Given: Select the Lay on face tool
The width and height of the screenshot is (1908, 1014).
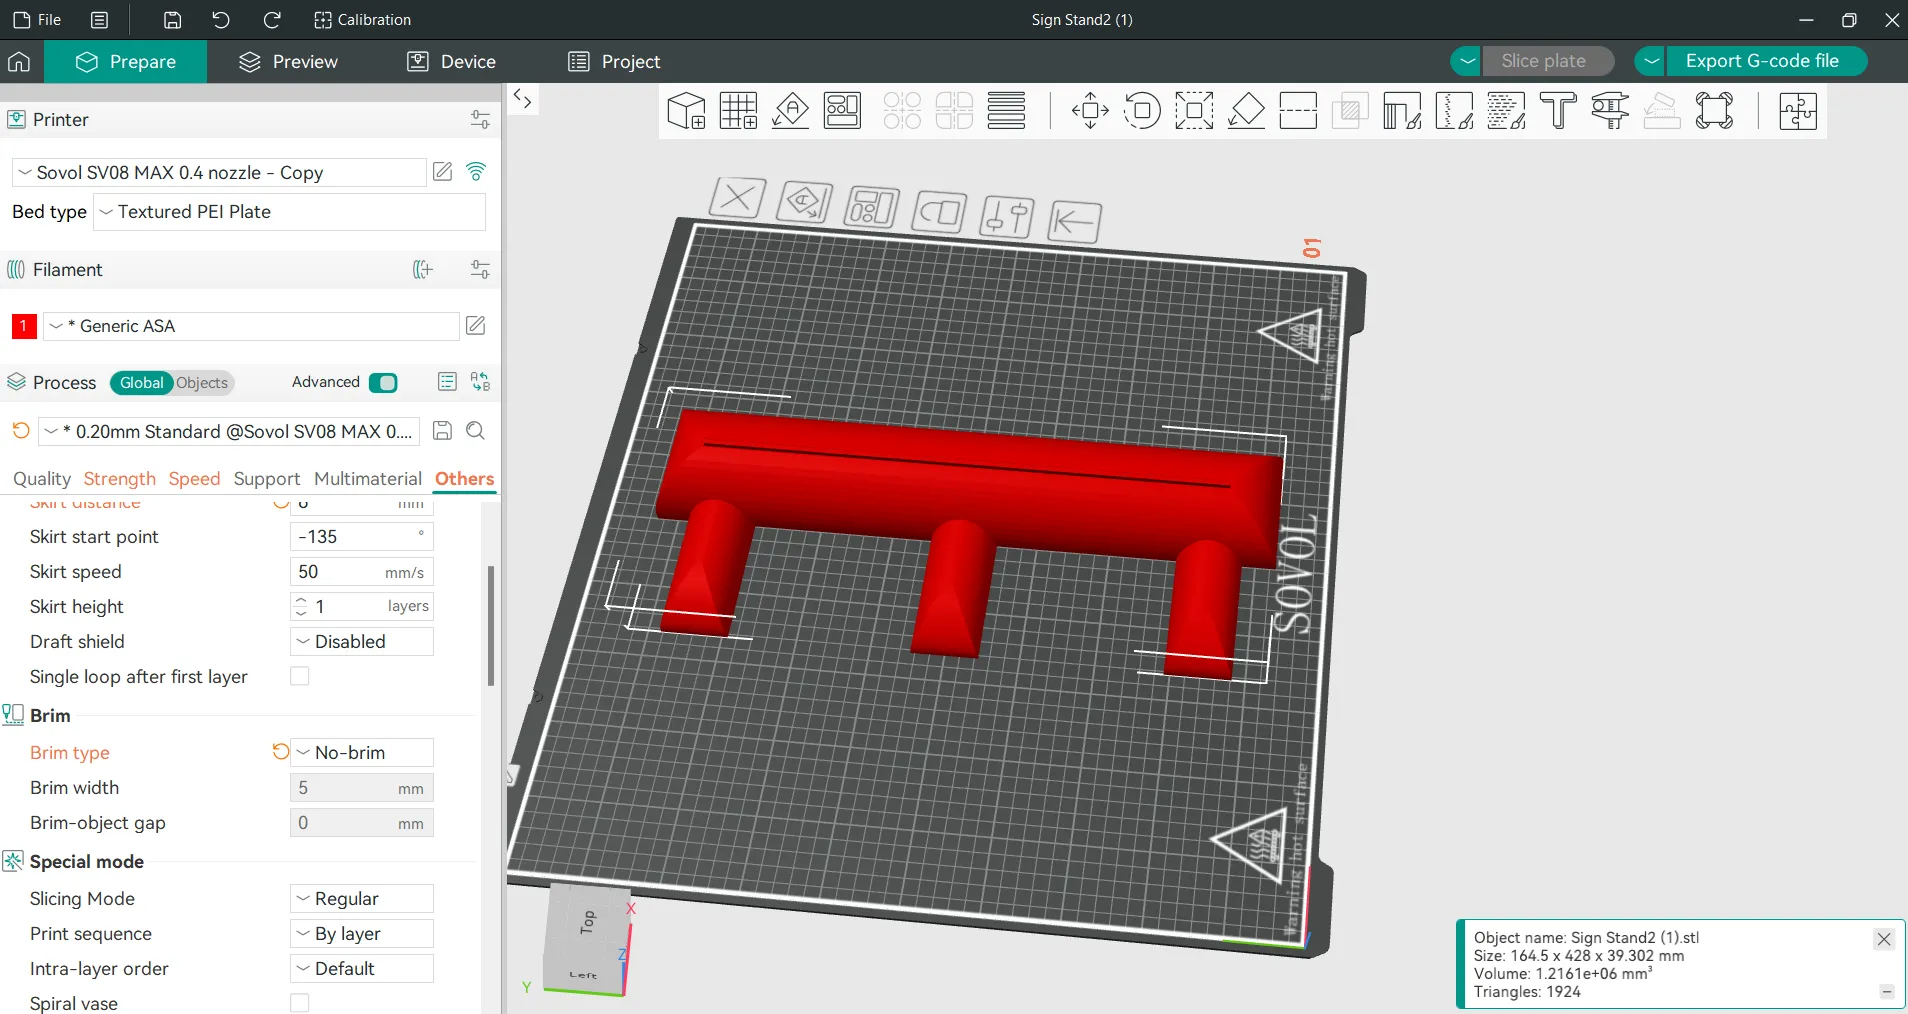Looking at the screenshot, I should 1246,111.
